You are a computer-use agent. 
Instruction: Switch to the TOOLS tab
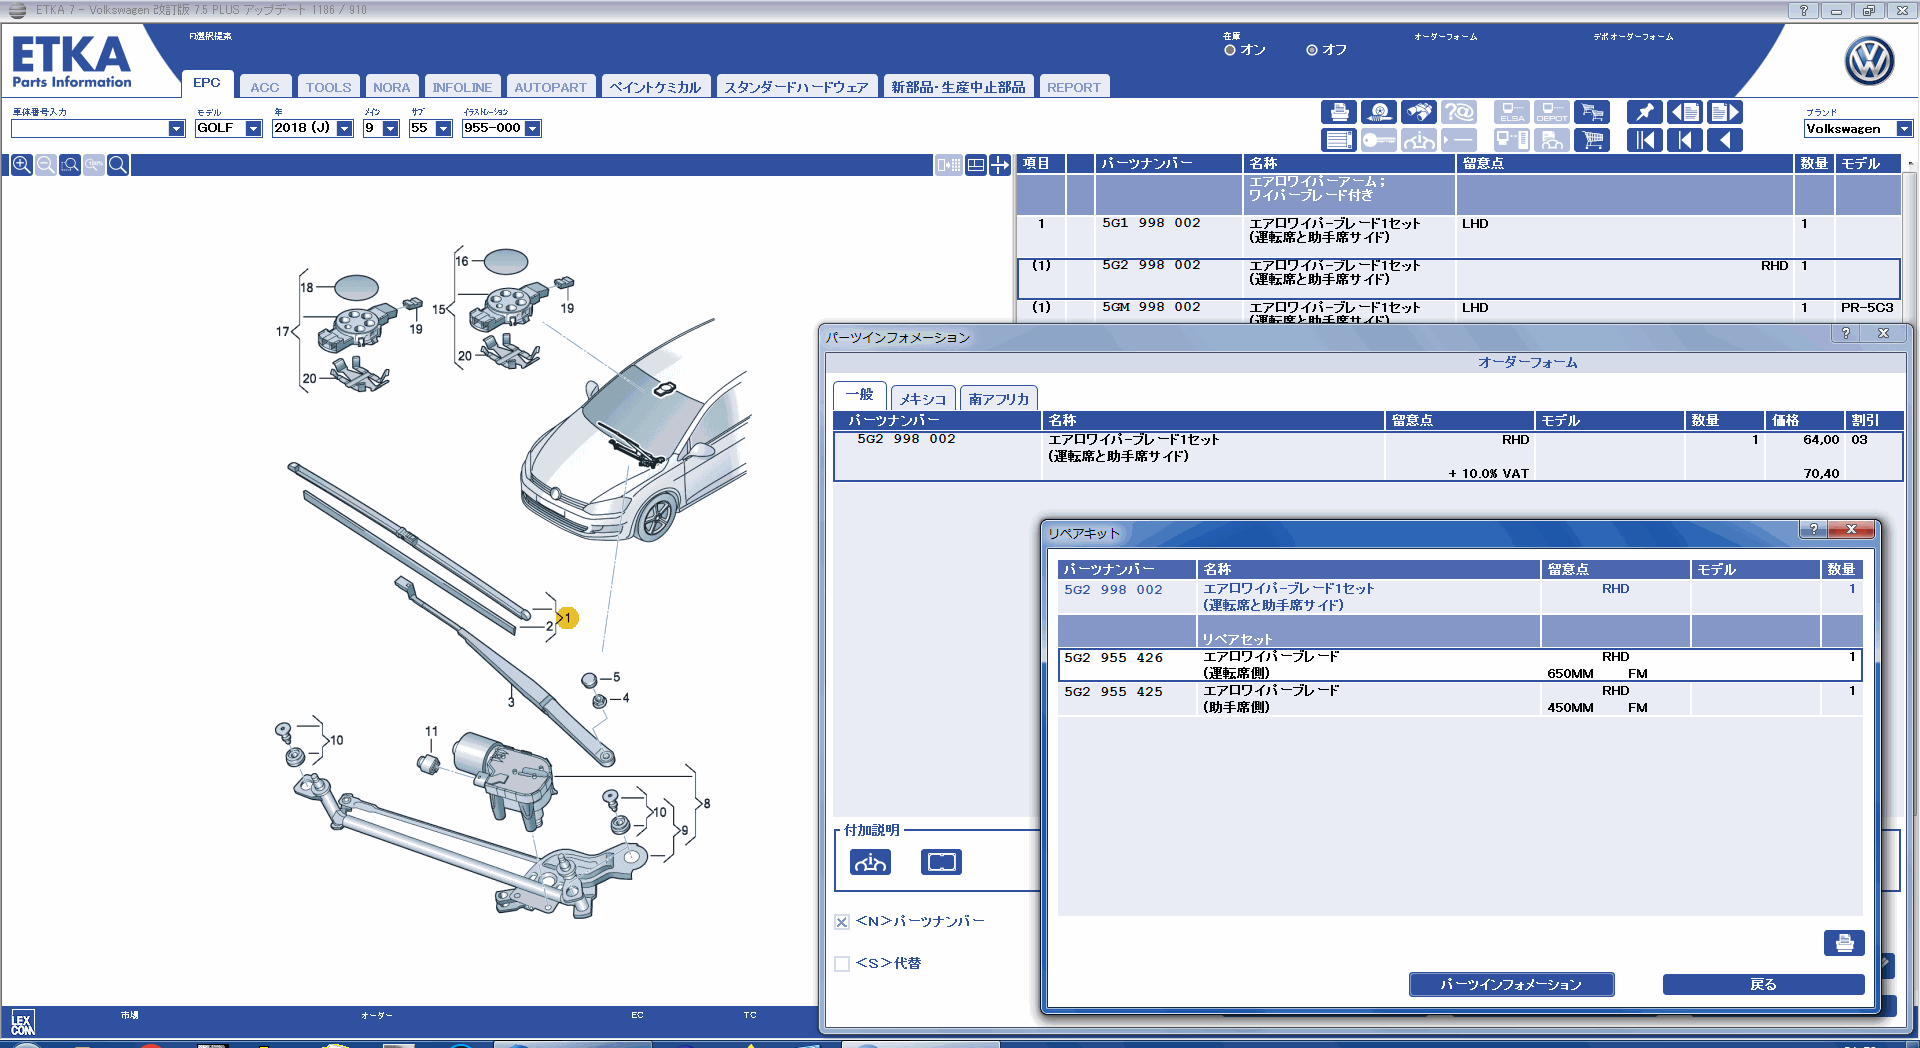(328, 87)
